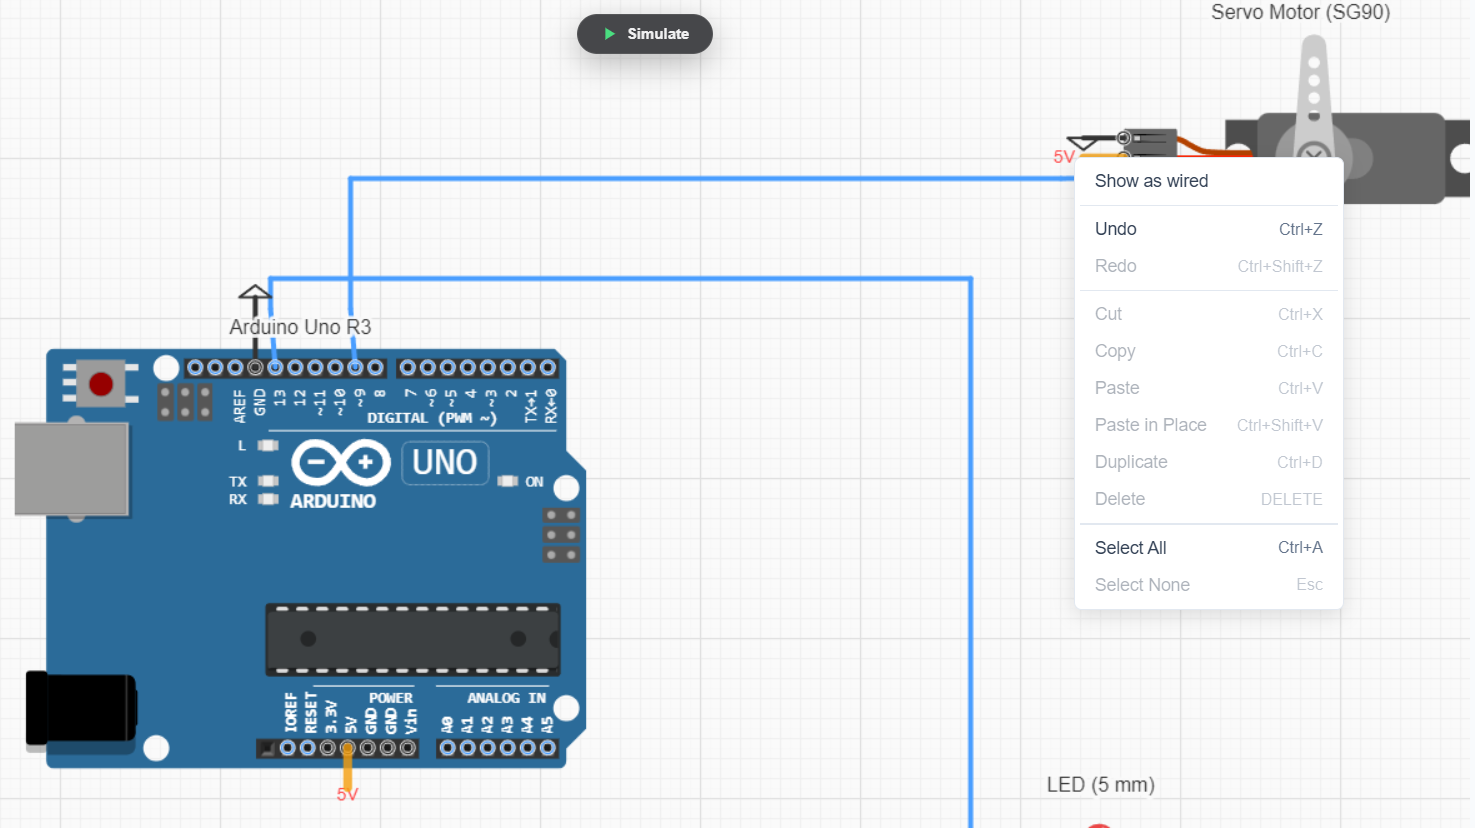Click the 5V label near the servo connector
Screen dimensions: 1475x828
tap(1063, 157)
